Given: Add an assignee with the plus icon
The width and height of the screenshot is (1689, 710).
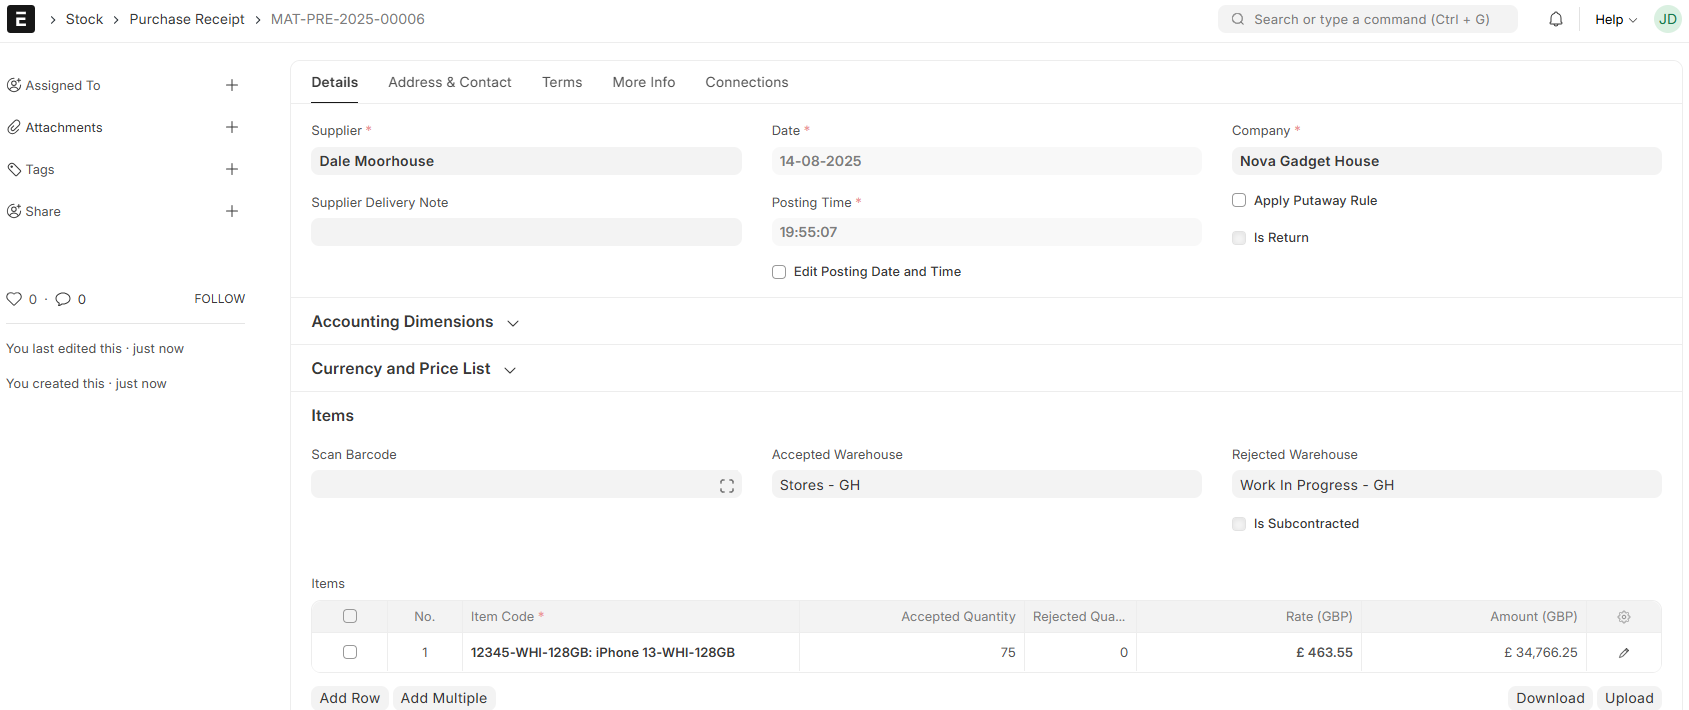Looking at the screenshot, I should (232, 85).
